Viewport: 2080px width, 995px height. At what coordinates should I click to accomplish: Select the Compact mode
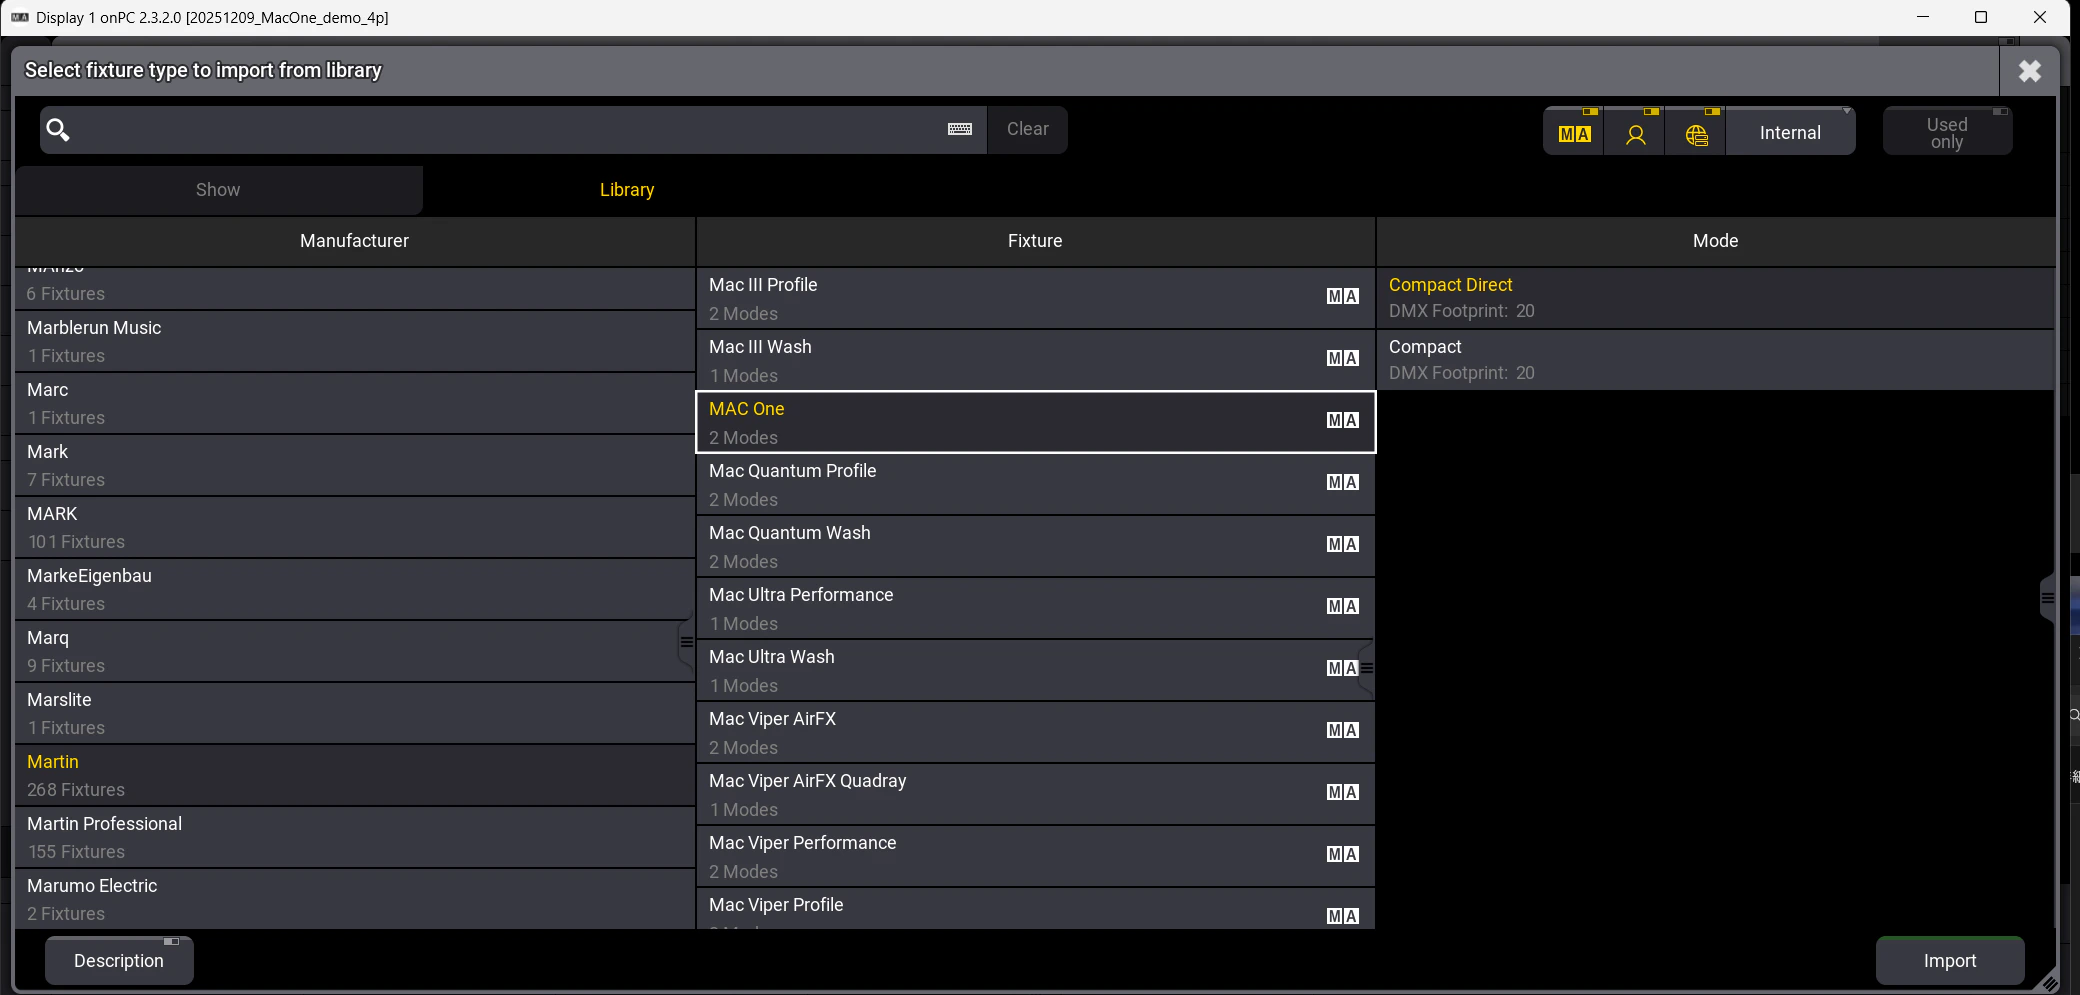tap(1715, 360)
